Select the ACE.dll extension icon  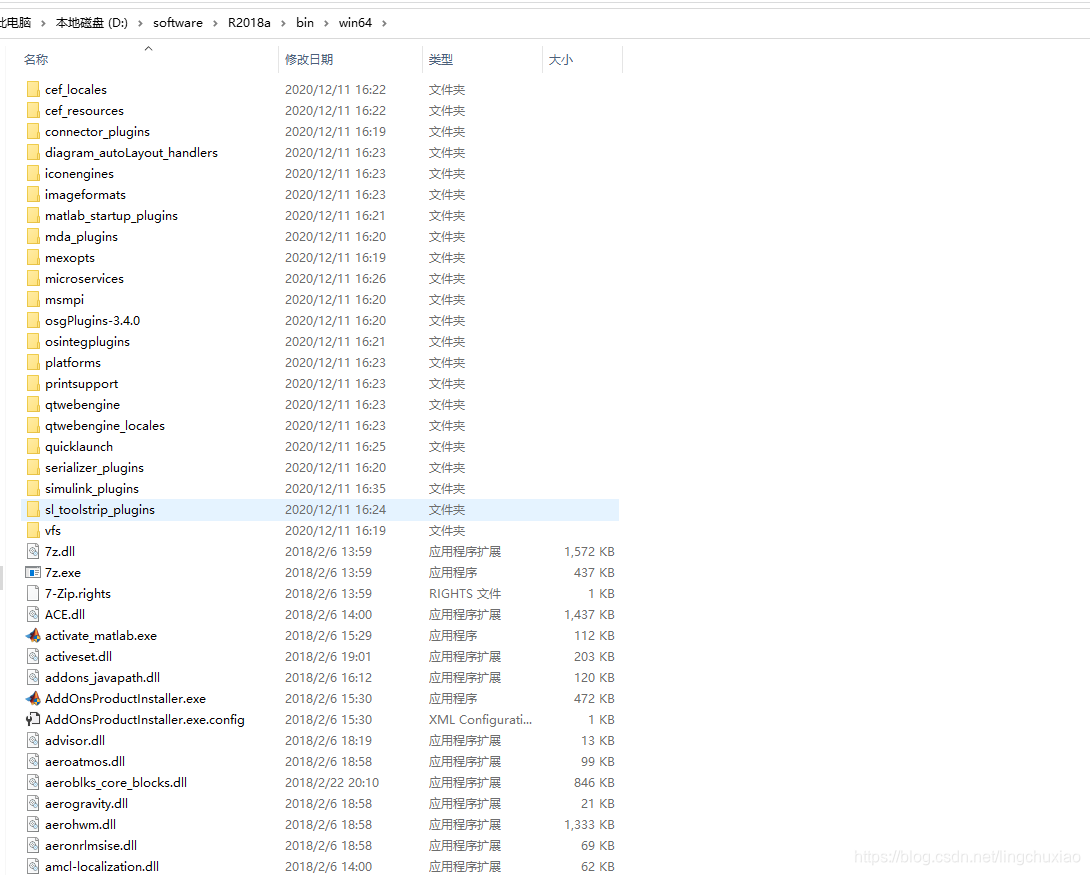pyautogui.click(x=33, y=614)
